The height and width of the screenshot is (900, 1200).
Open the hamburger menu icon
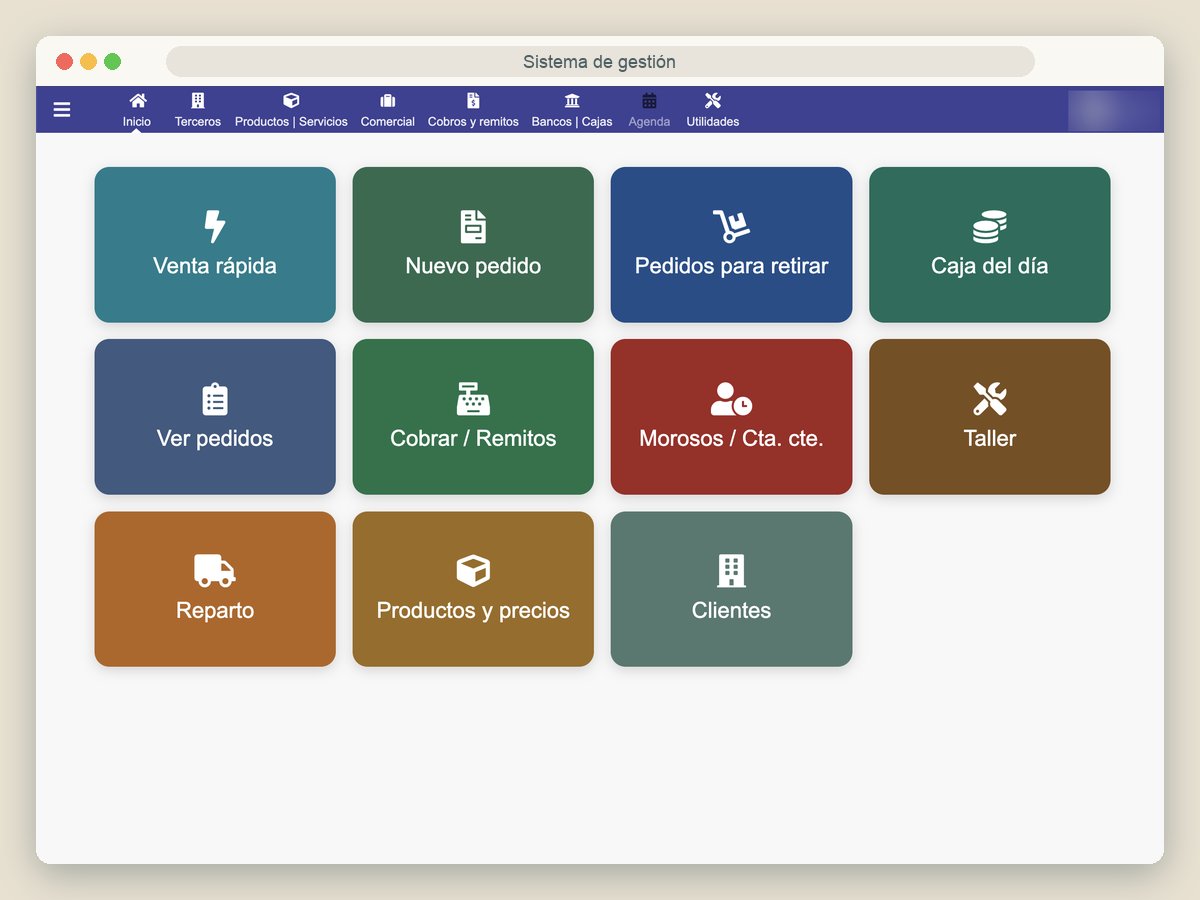click(62, 110)
